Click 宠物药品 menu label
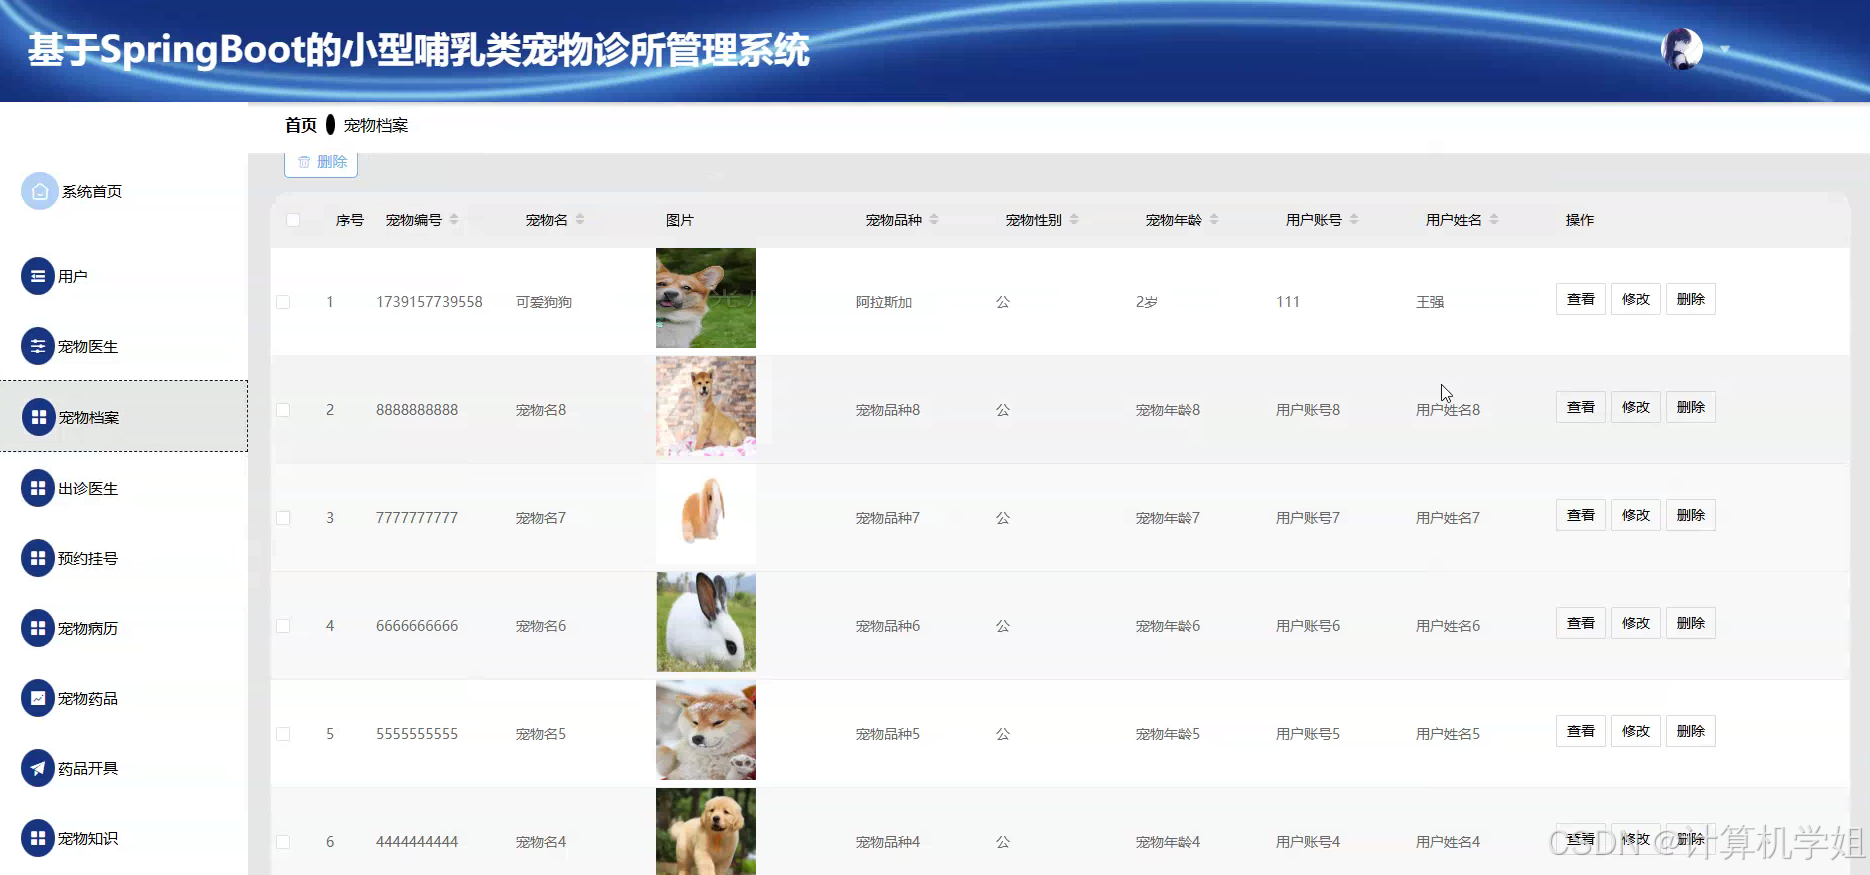The image size is (1870, 875). pyautogui.click(x=88, y=698)
